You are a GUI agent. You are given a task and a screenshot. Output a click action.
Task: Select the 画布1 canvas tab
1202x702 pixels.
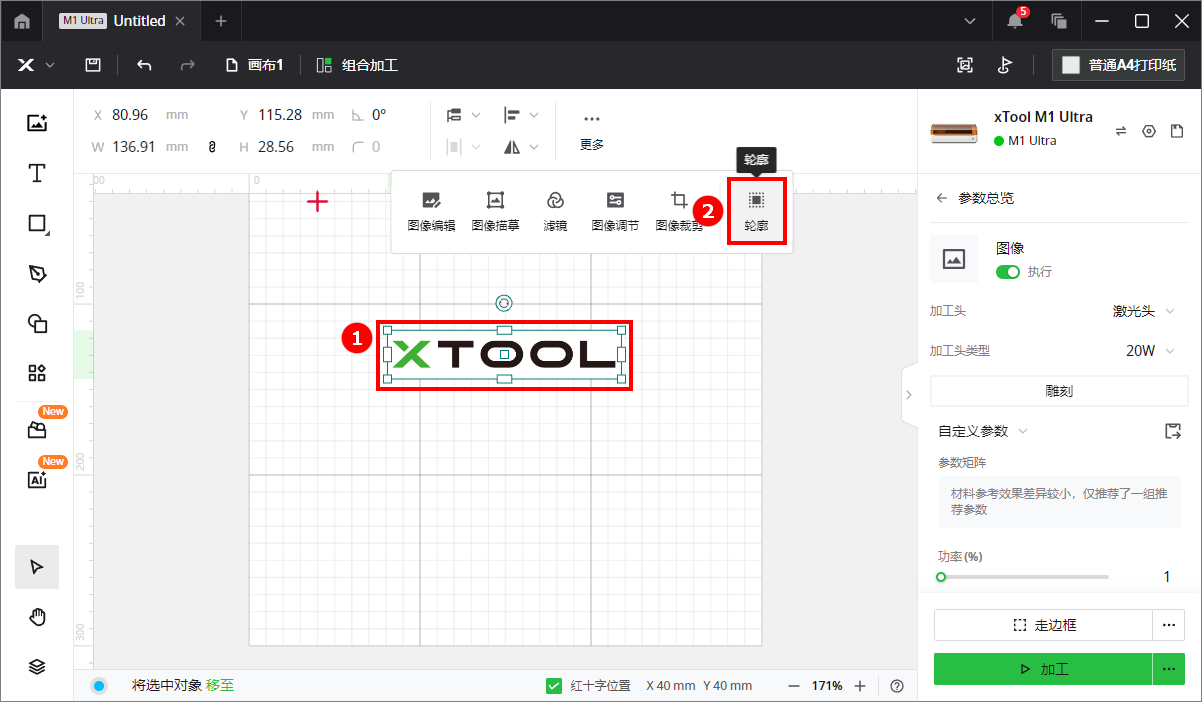pos(254,65)
